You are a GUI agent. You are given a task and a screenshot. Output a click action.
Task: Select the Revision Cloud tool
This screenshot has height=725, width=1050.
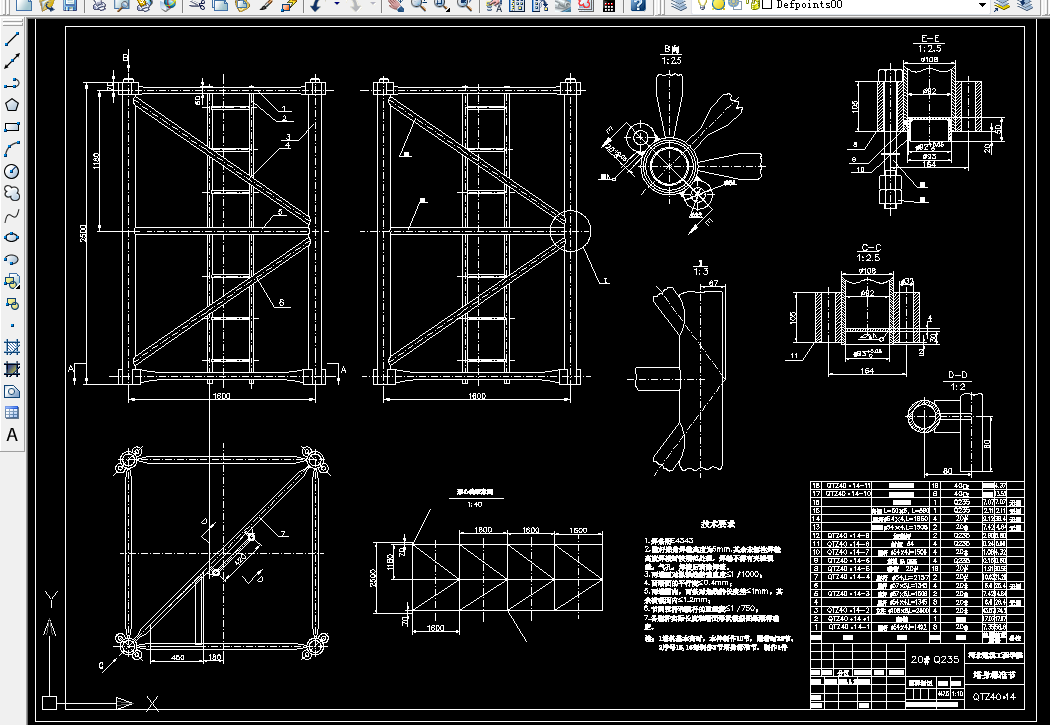coord(11,193)
